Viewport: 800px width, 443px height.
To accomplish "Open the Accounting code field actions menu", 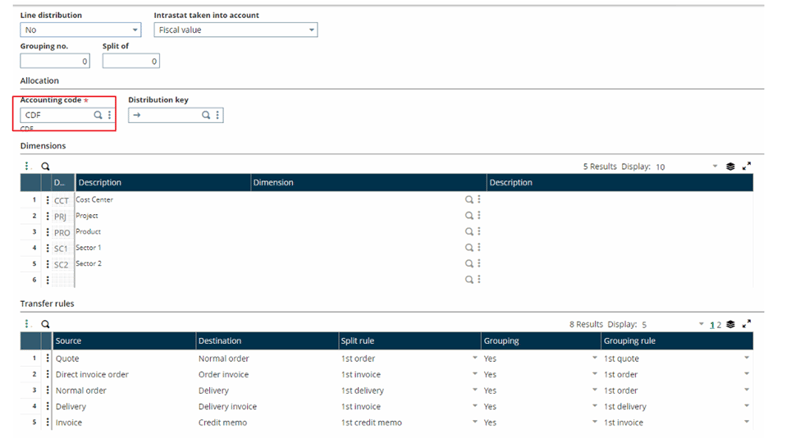I will pyautogui.click(x=109, y=115).
